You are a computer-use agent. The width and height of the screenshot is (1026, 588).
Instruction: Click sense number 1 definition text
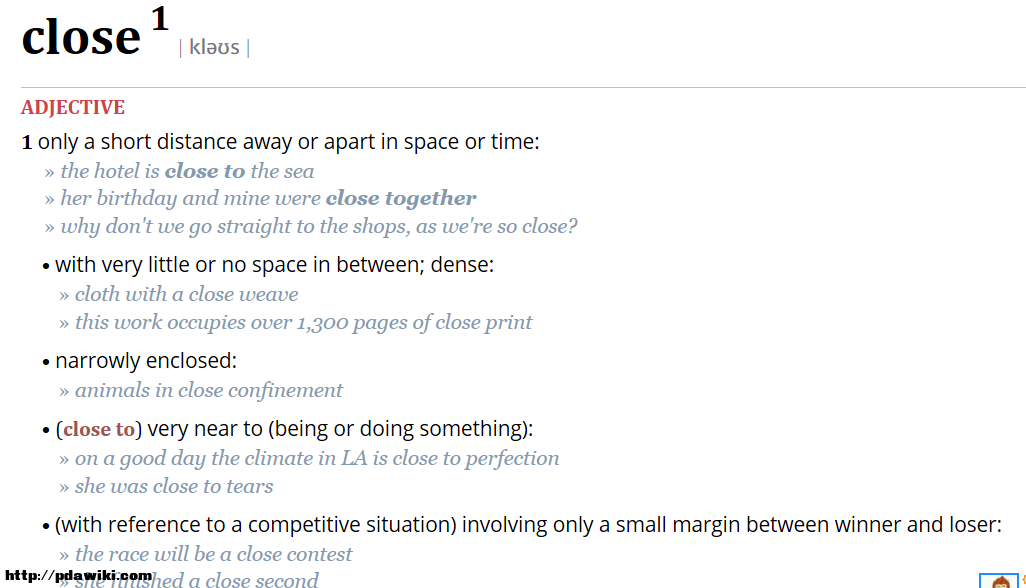[x=289, y=142]
